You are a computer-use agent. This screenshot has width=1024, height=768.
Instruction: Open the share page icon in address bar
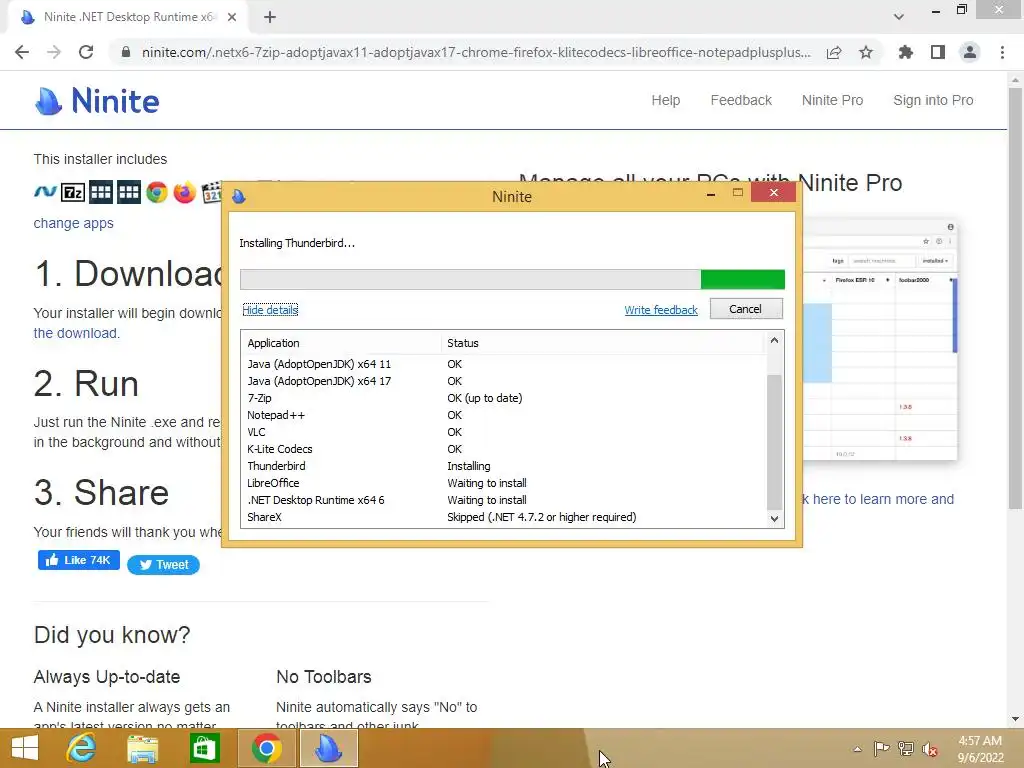point(834,52)
